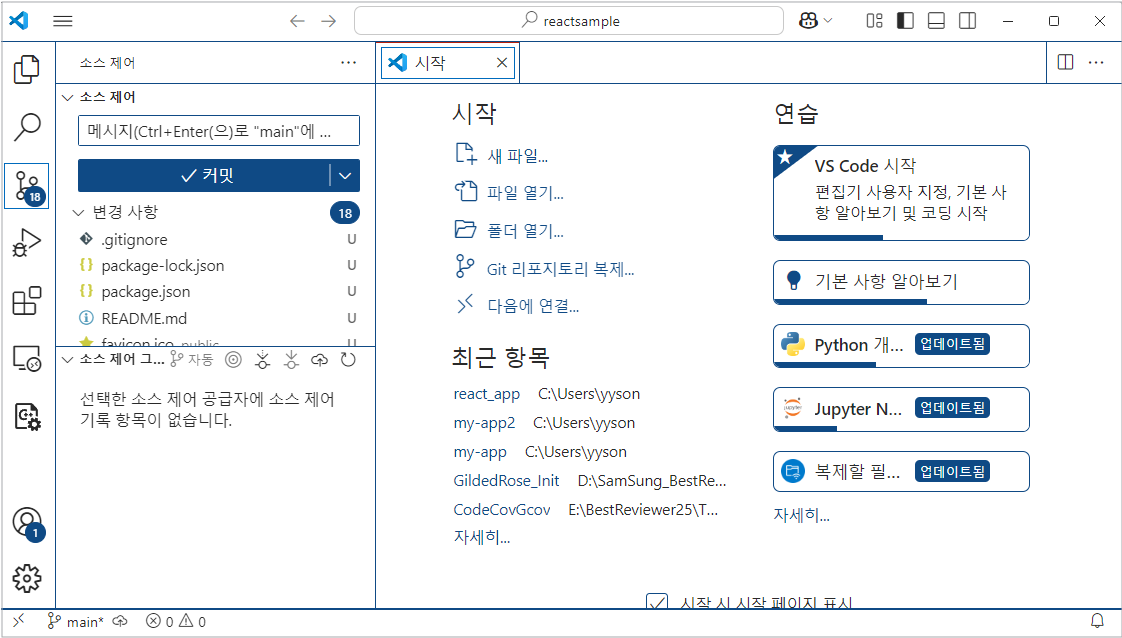1122x638 pixels.
Task: Open the VS Code 시작 walkthrough card
Action: 901,192
